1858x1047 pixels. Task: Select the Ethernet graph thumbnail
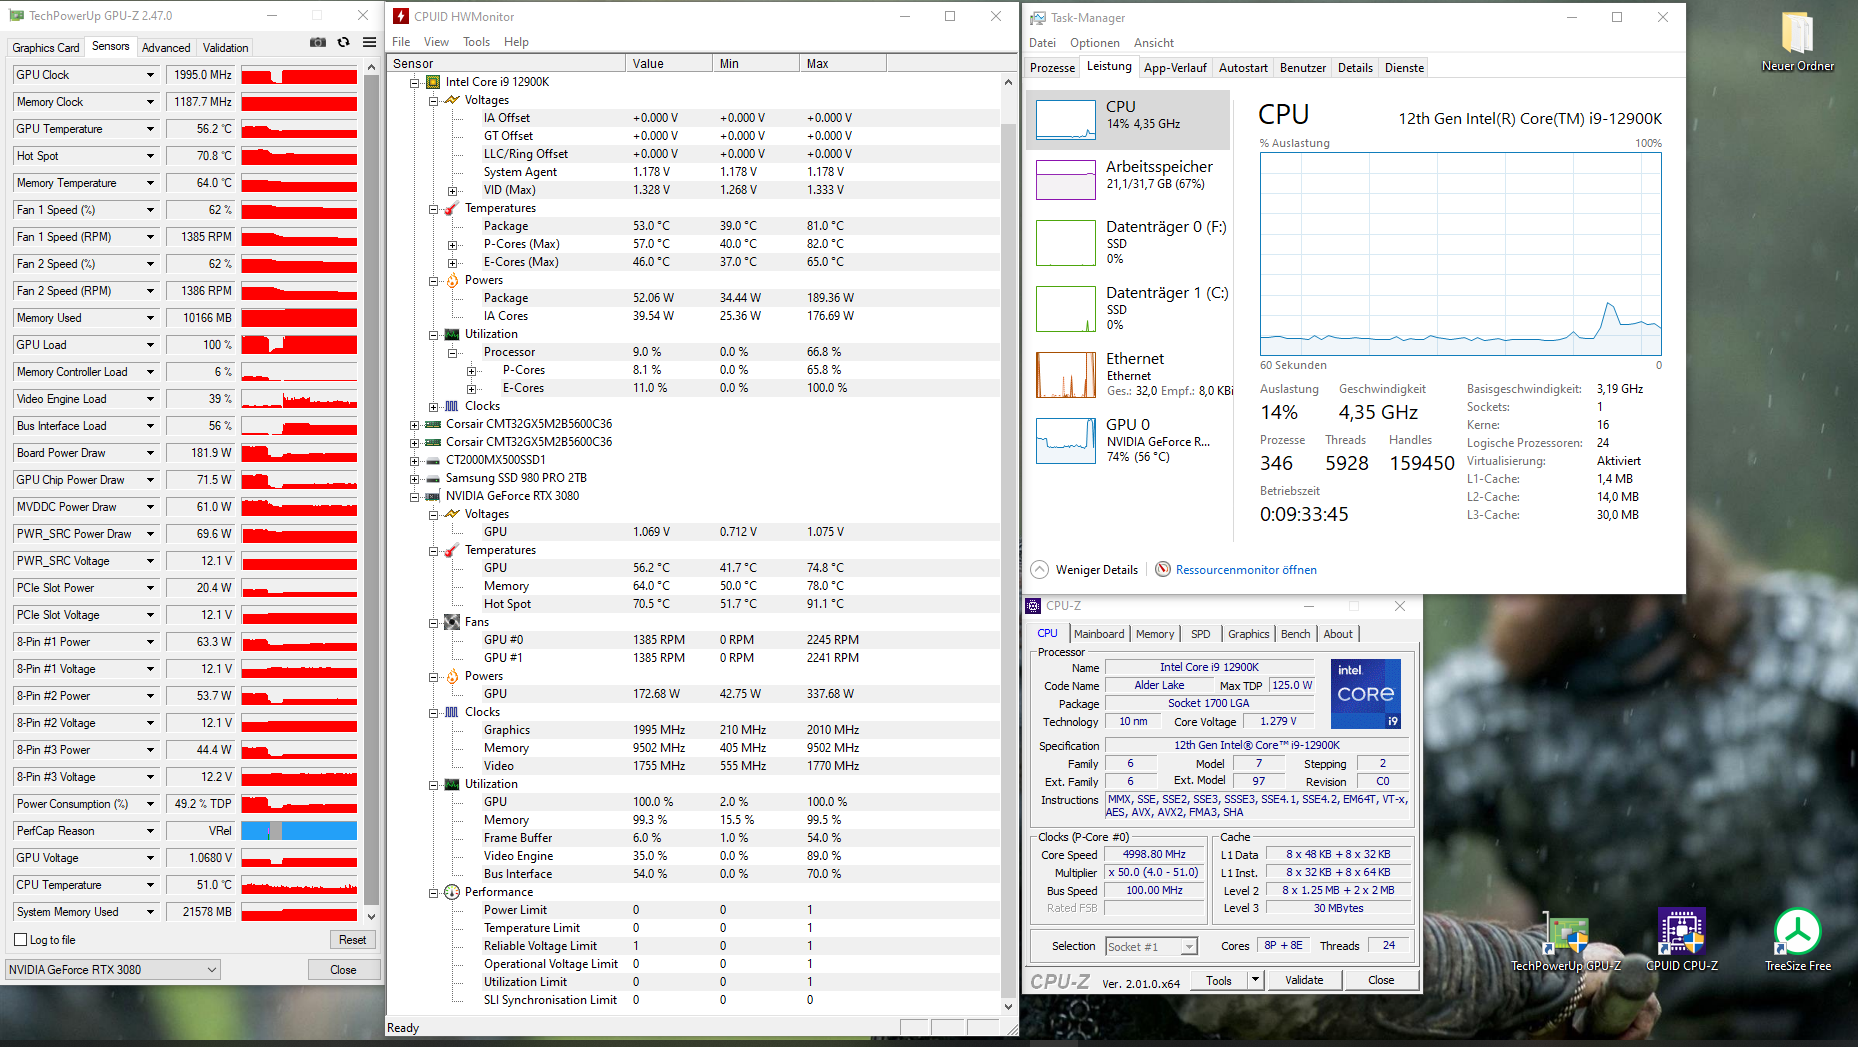click(x=1066, y=375)
